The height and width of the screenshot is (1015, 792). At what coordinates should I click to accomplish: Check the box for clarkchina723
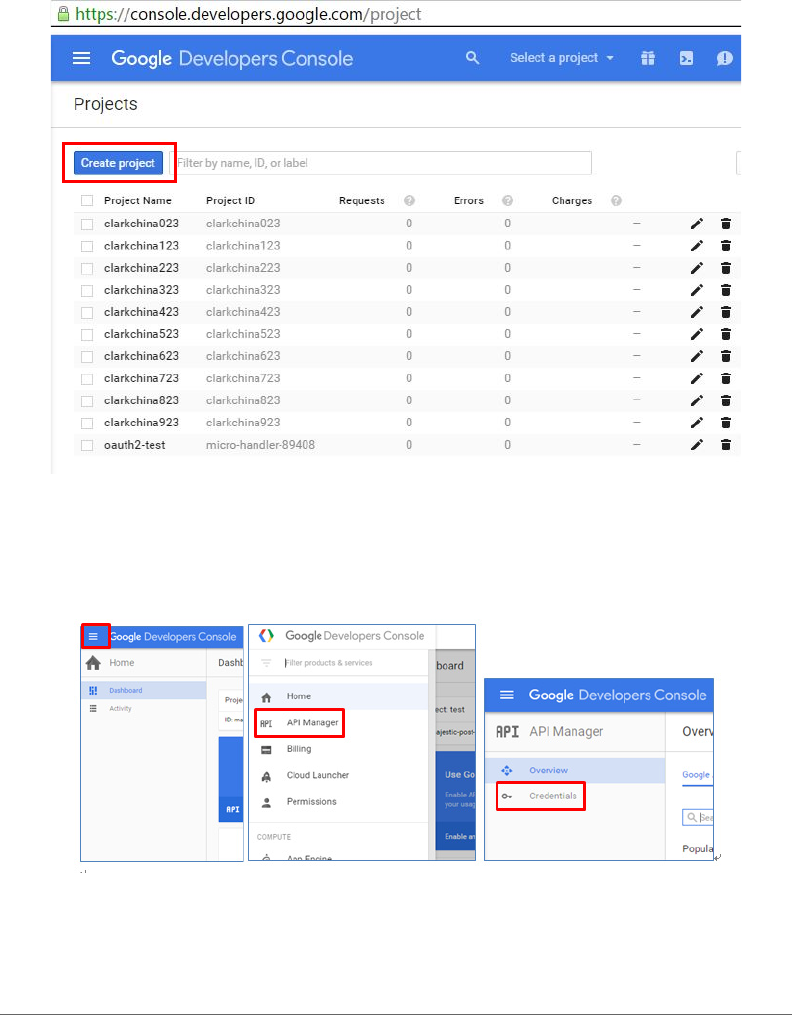coord(87,379)
